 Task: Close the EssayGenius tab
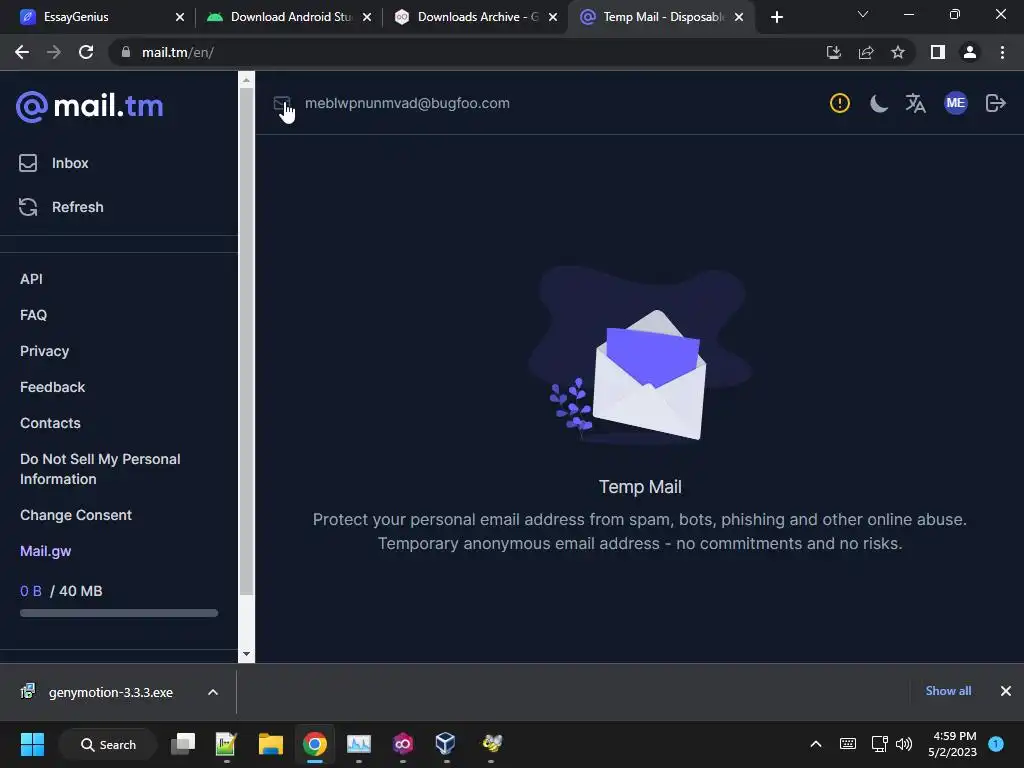click(x=180, y=17)
